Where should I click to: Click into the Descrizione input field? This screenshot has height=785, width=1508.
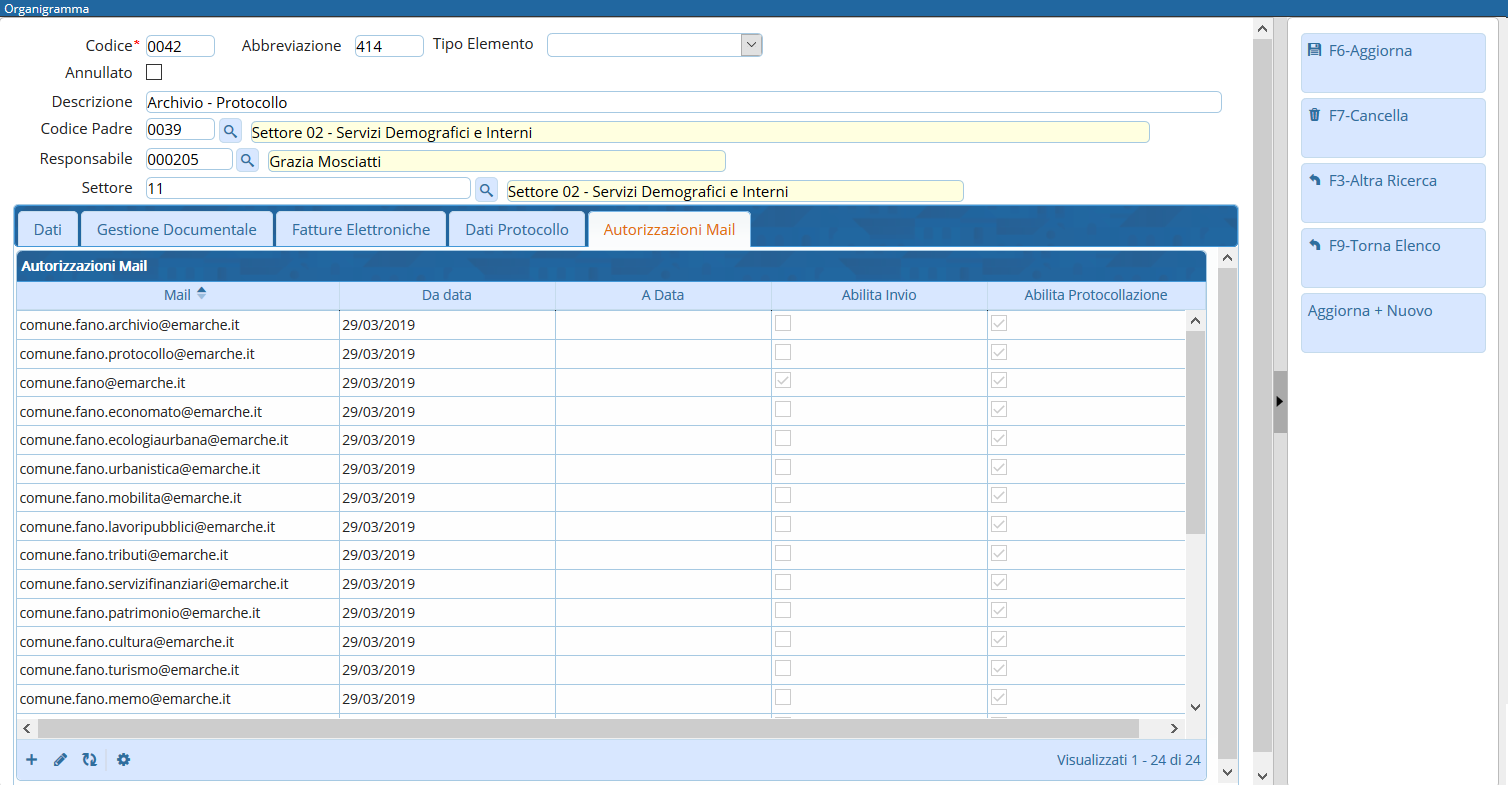click(x=683, y=102)
